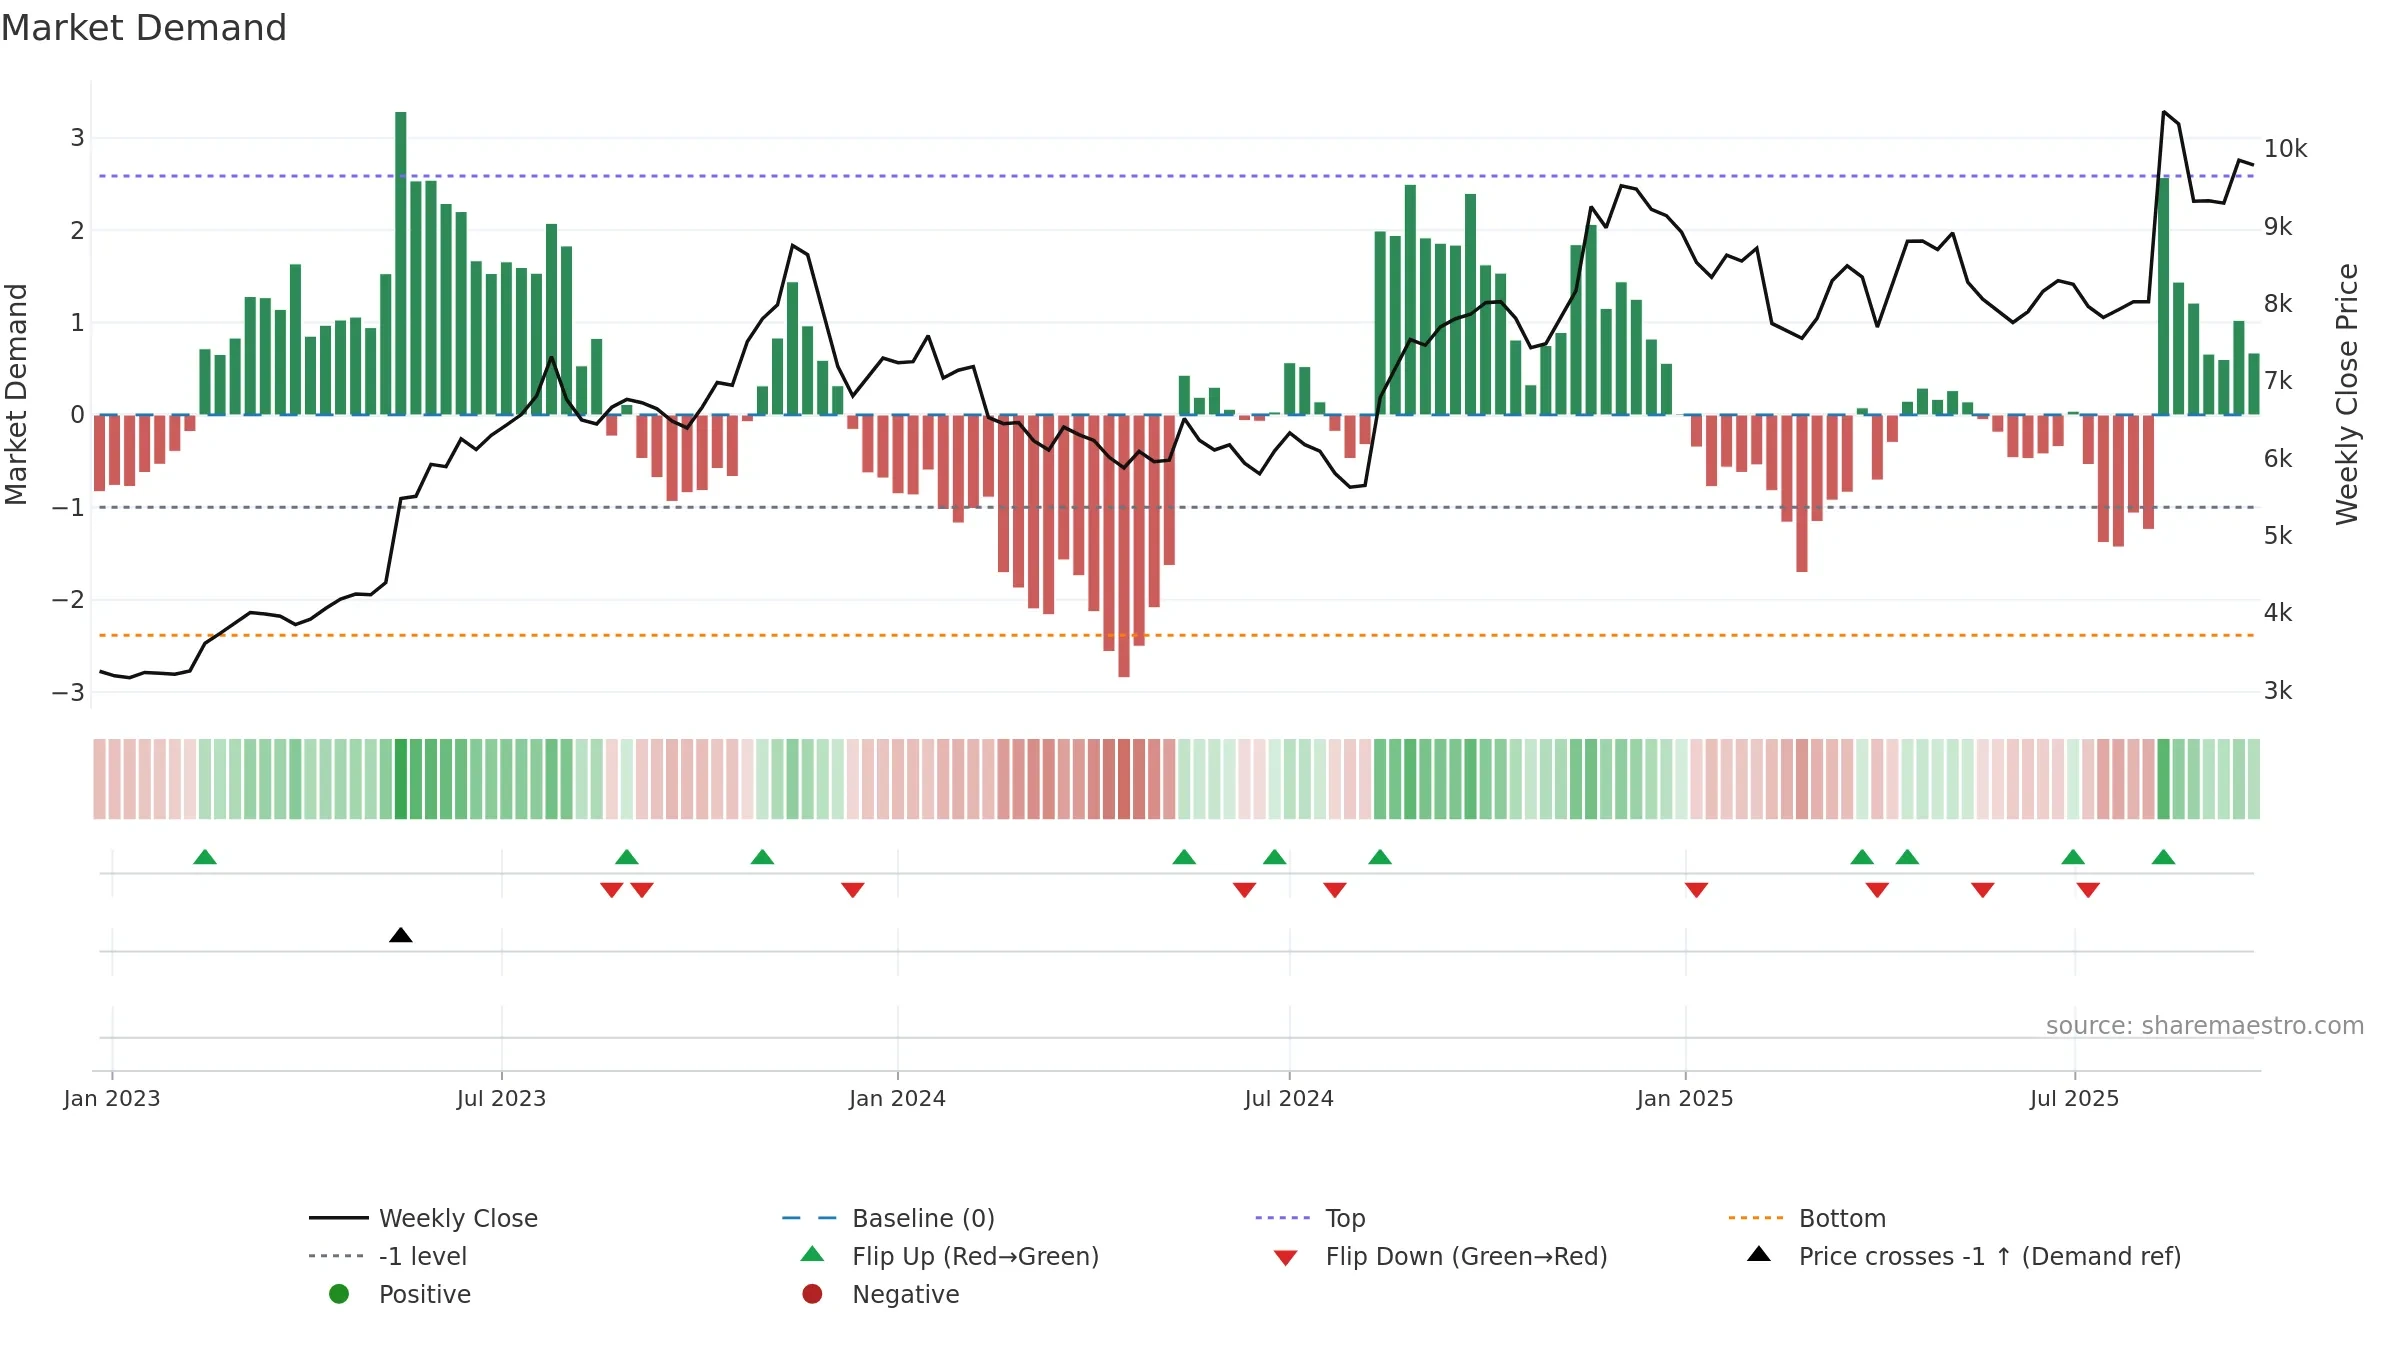Click the 3k price axis tick
Image resolution: width=2400 pixels, height=1350 pixels.
point(2278,691)
